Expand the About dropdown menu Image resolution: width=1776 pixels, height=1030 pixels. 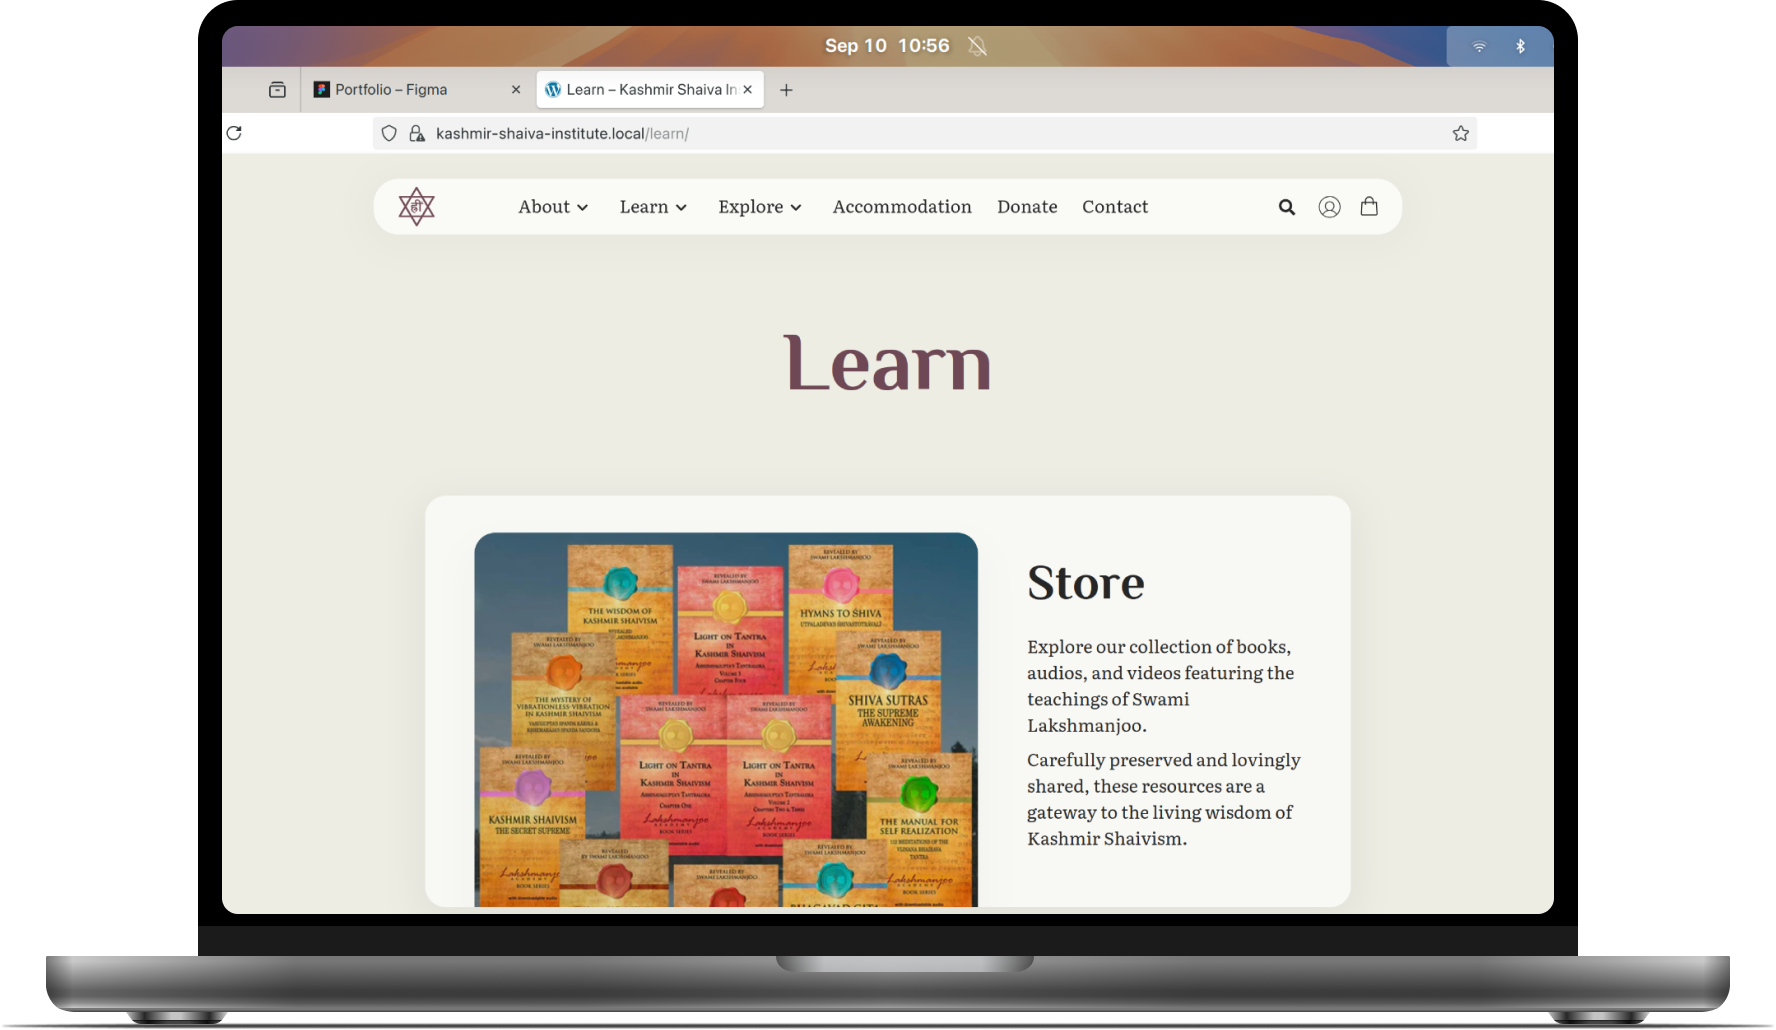click(553, 207)
